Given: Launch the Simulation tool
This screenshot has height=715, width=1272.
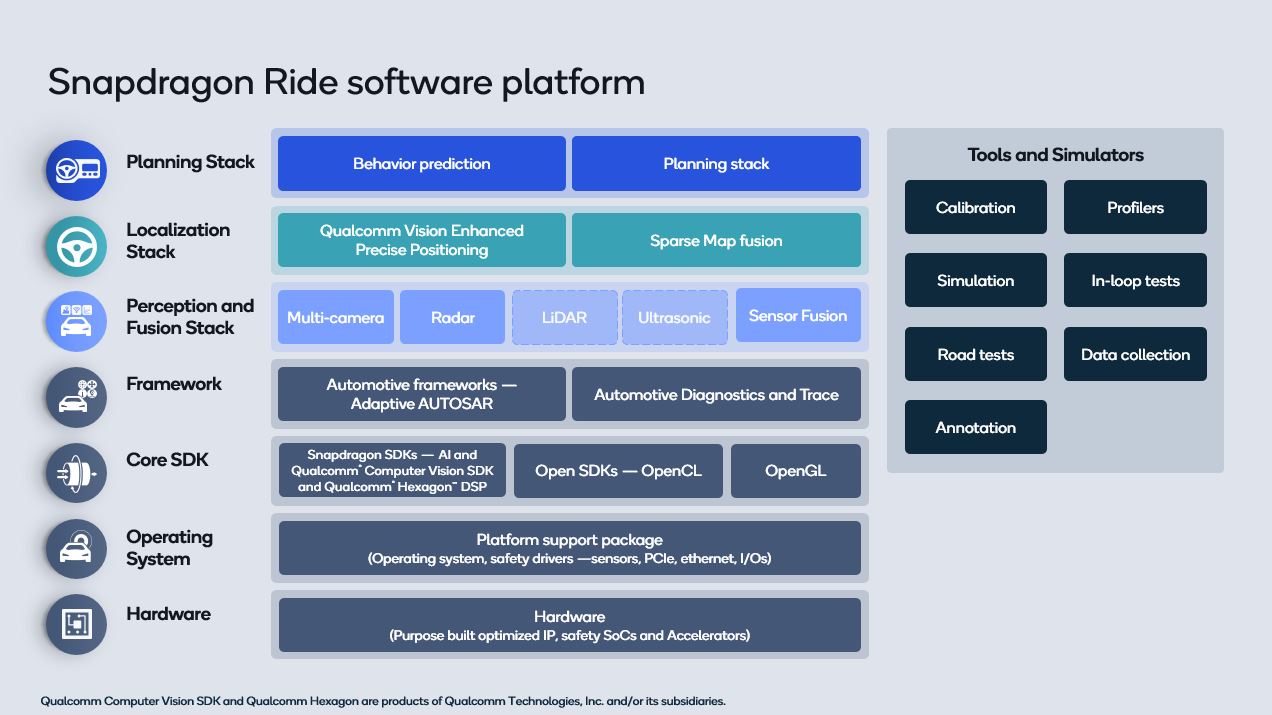Looking at the screenshot, I should point(975,280).
